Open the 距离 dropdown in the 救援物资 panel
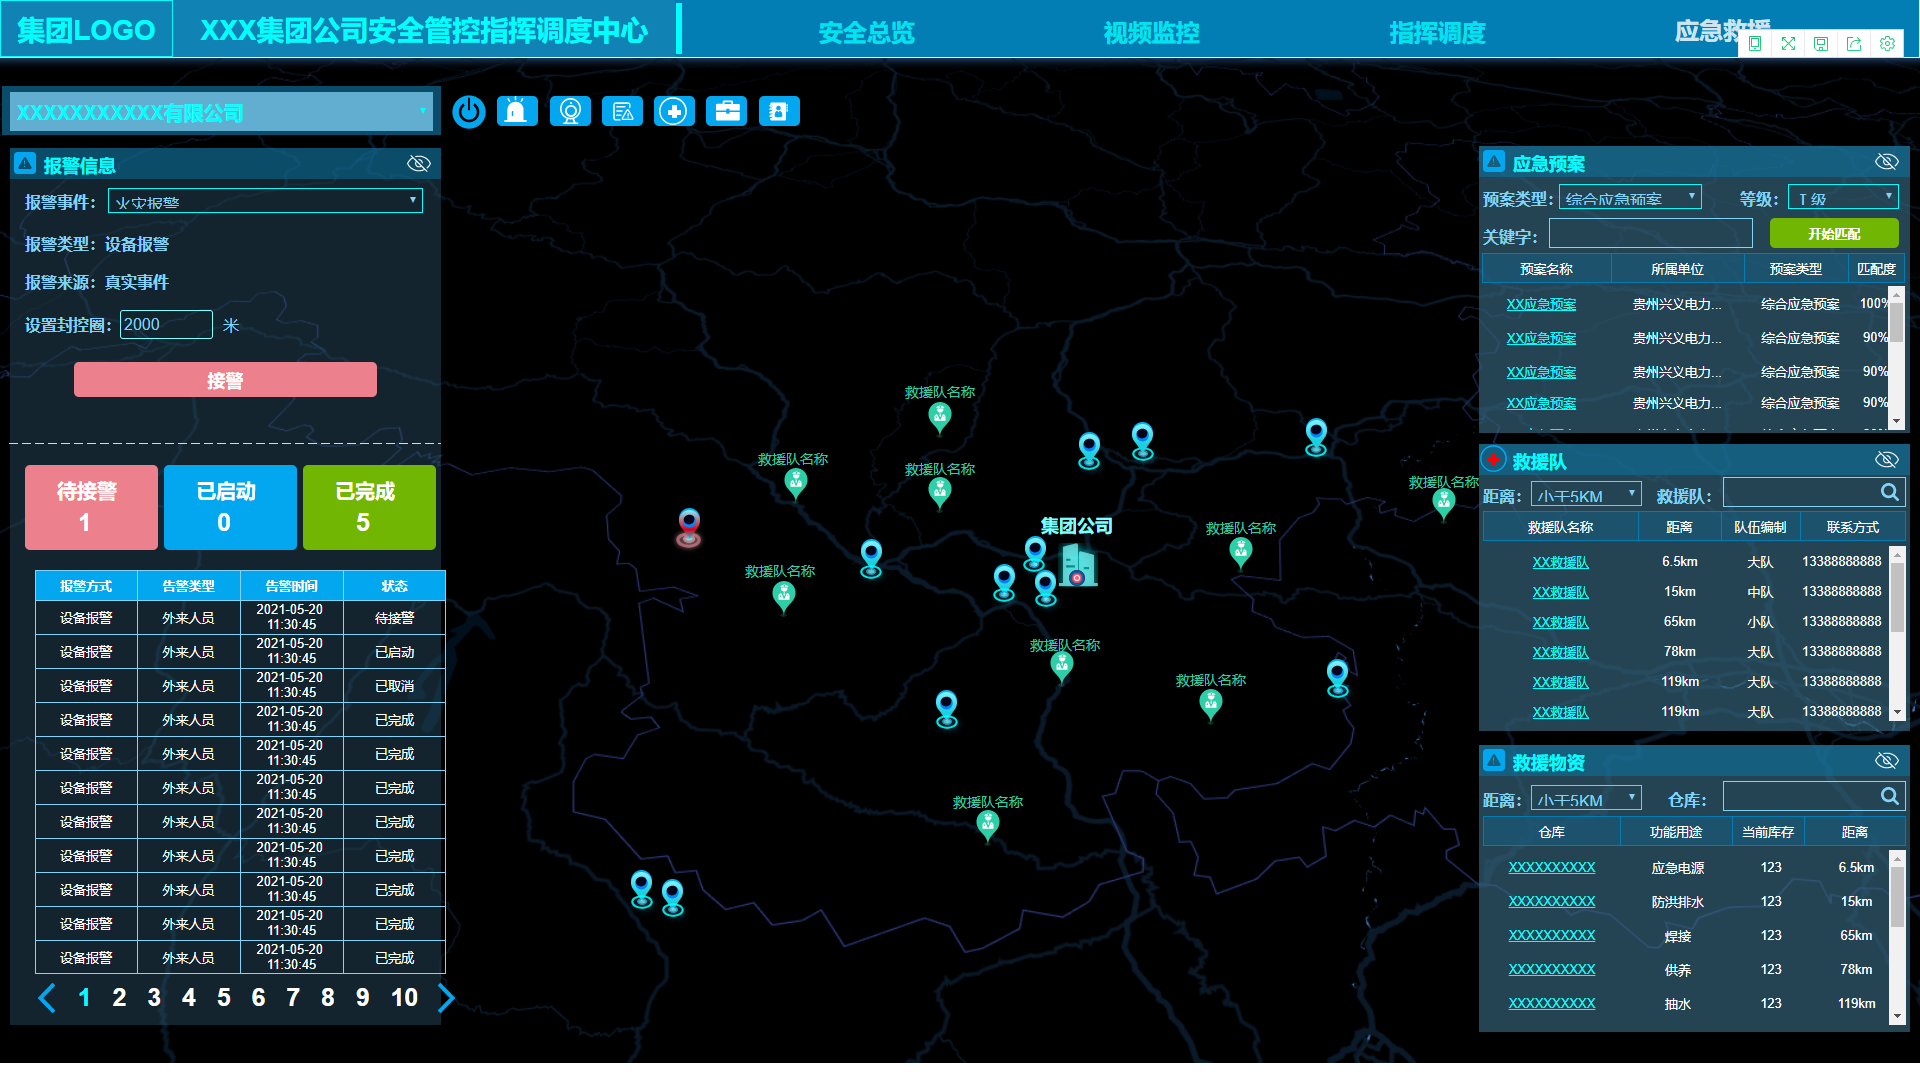This screenshot has height=1079, width=1920. coord(1586,798)
